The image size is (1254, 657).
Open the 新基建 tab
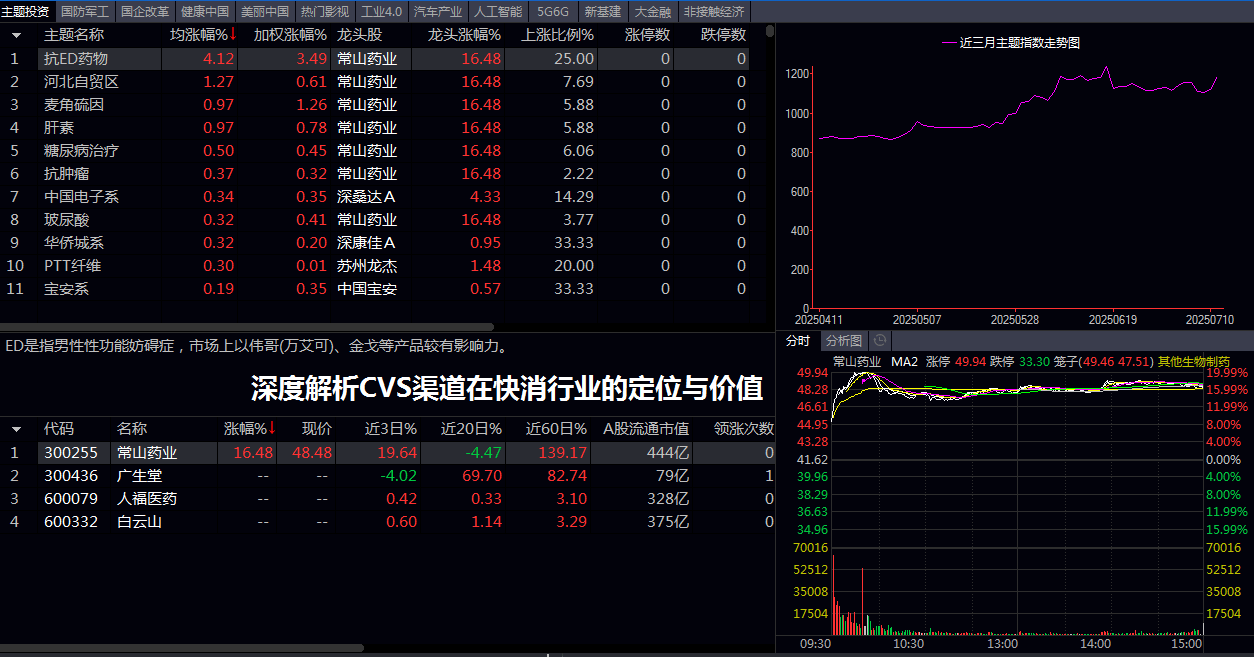603,12
